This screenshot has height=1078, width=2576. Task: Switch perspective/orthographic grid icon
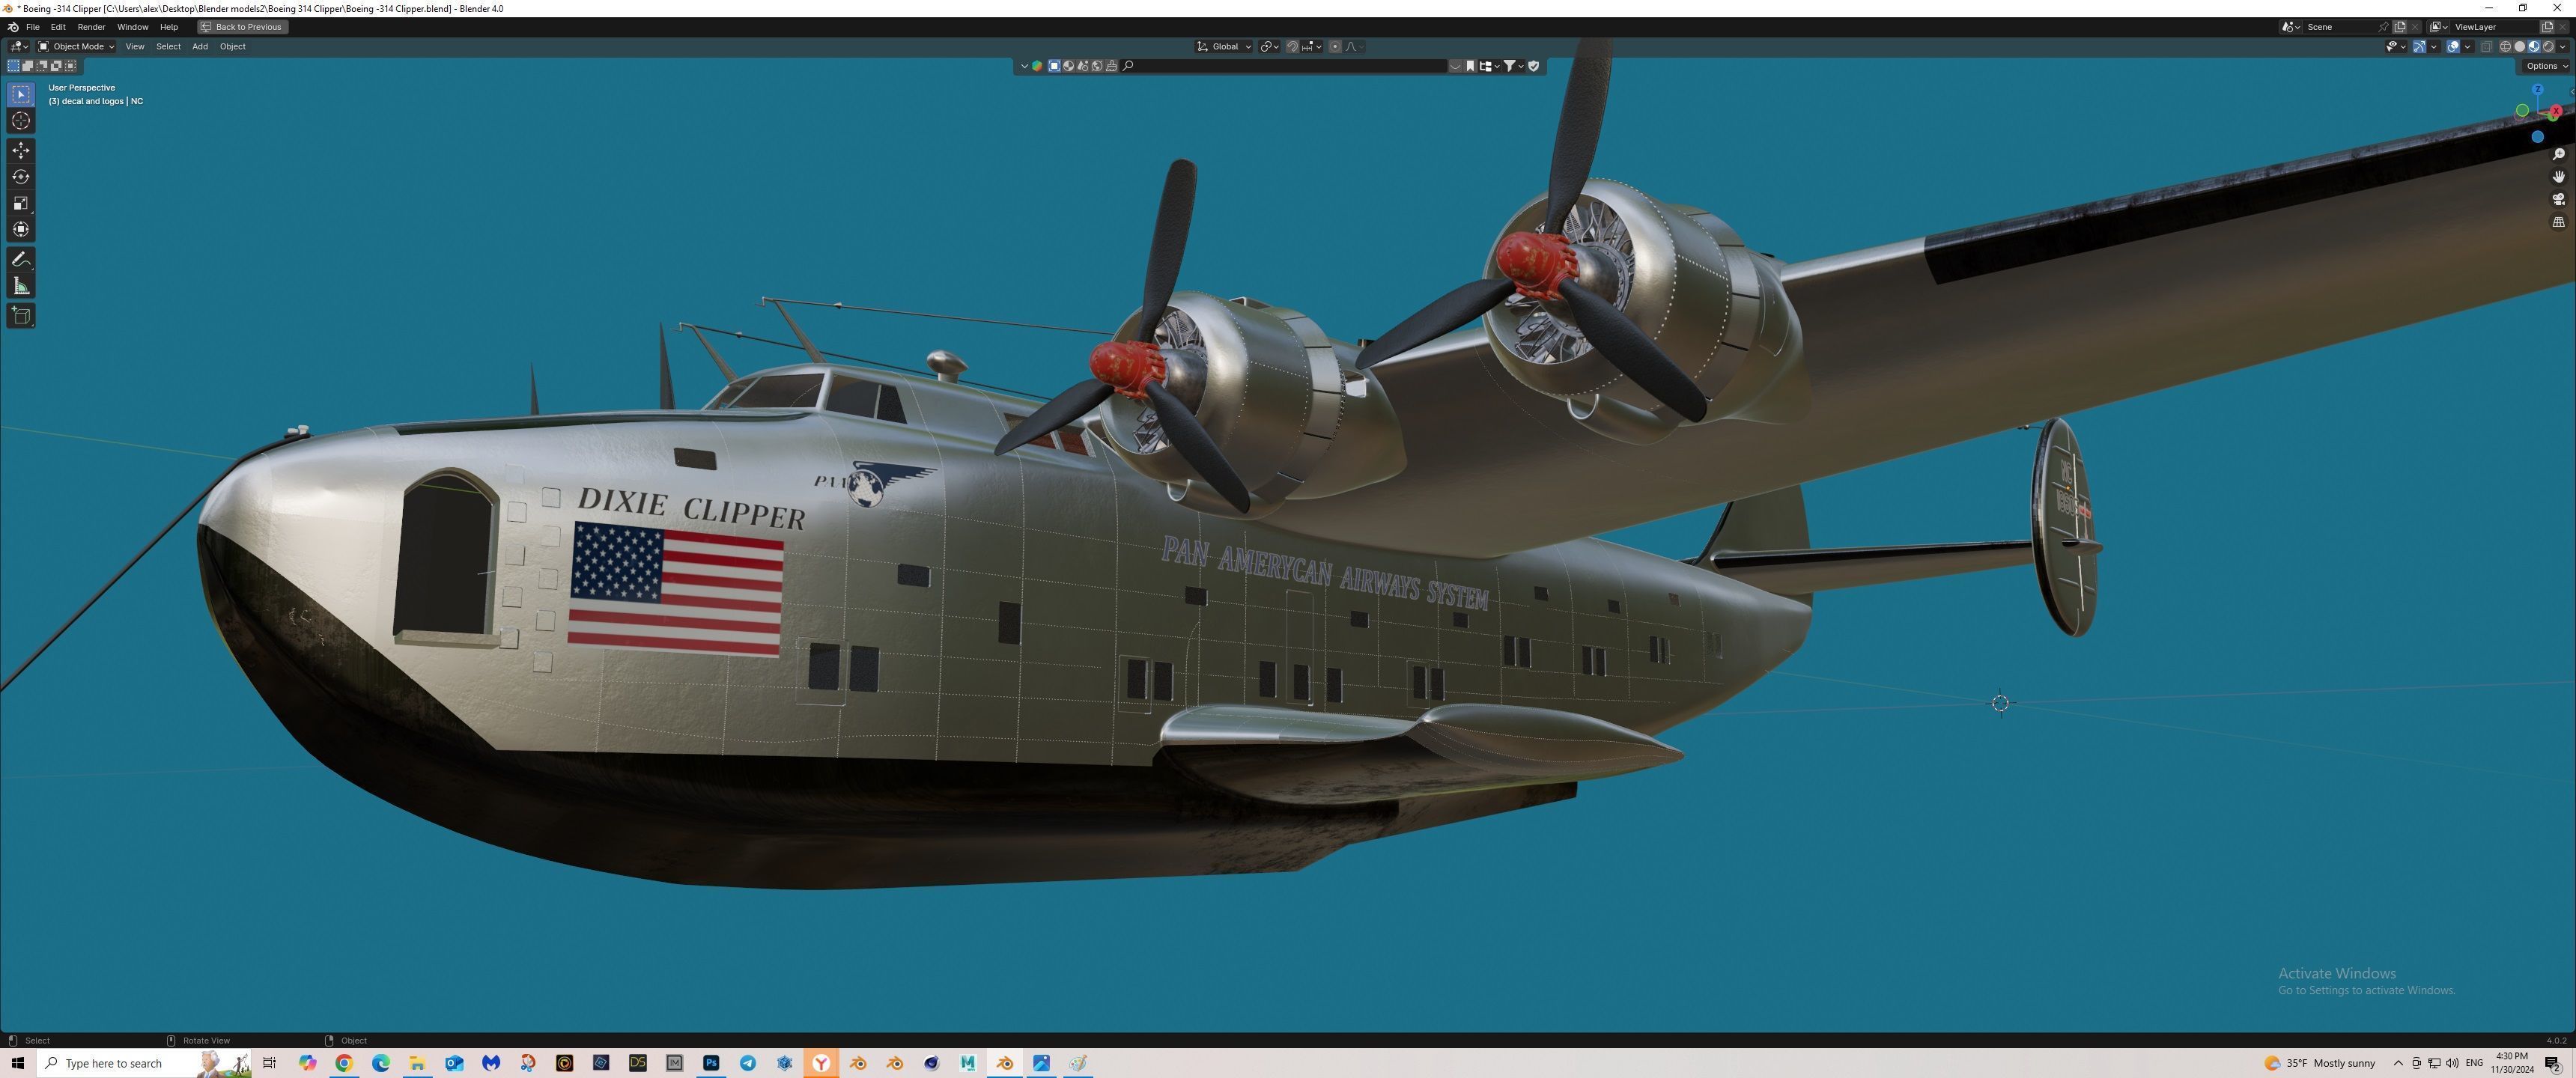click(2558, 222)
